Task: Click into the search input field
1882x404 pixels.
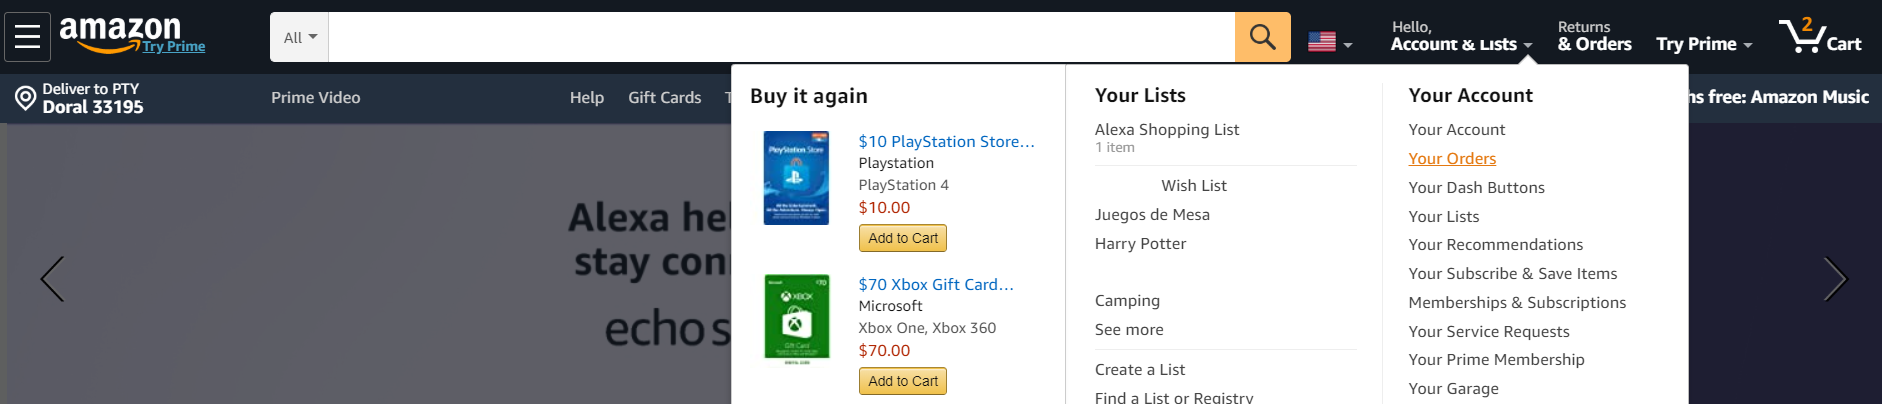Action: (x=782, y=37)
